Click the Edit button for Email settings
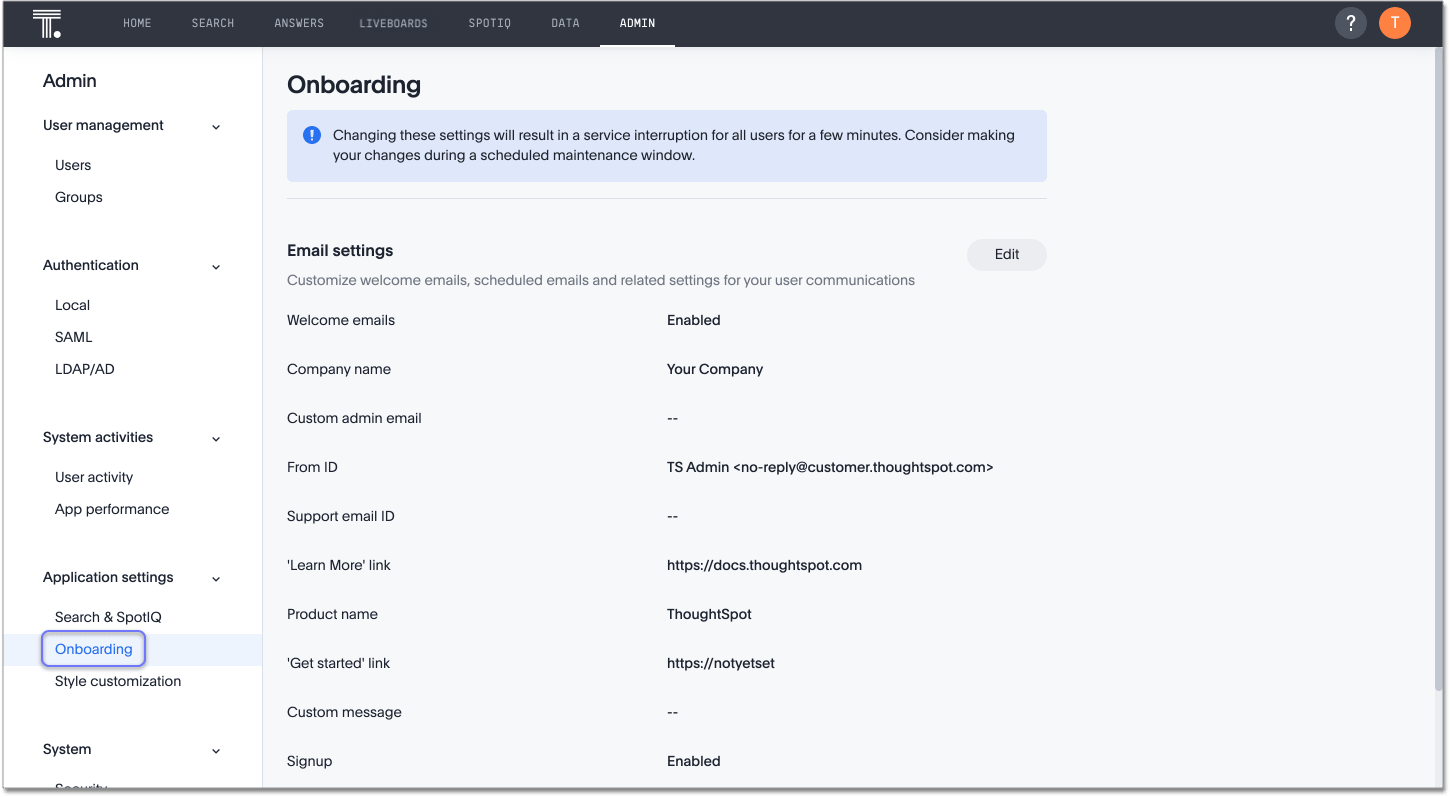 coord(1006,254)
